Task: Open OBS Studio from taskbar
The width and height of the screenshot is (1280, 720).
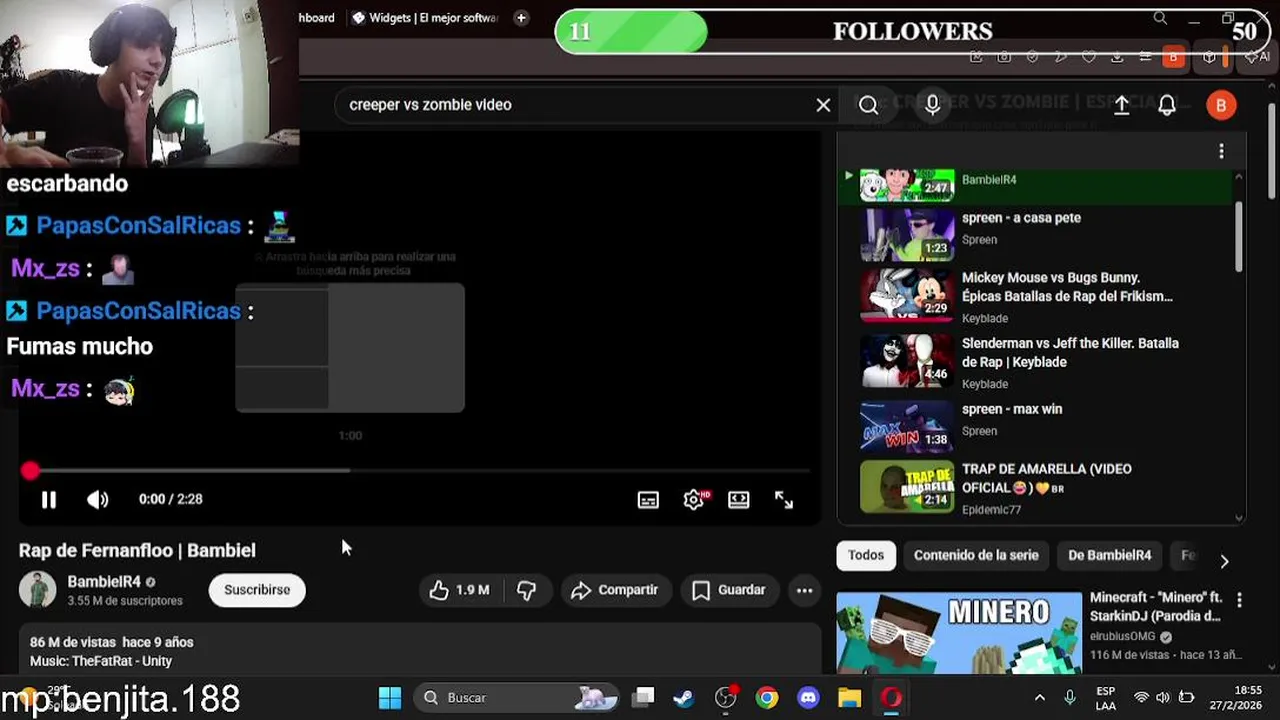Action: 726,698
